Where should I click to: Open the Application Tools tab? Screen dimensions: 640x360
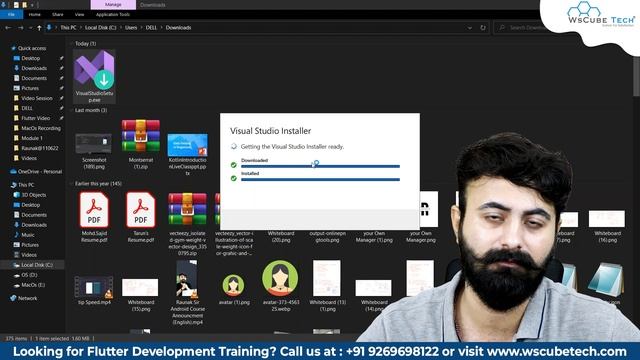(x=113, y=15)
